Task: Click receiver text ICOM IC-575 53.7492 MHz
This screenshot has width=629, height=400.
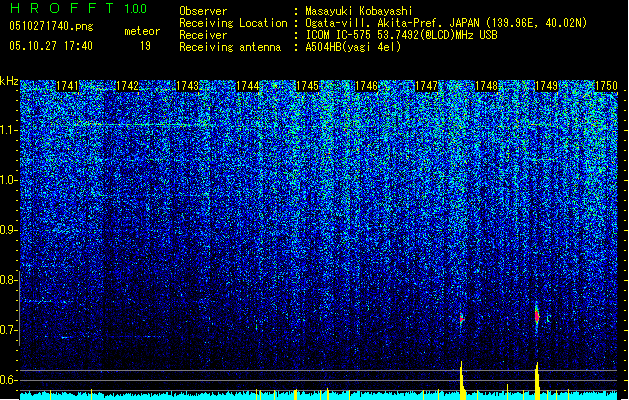Action: pyautogui.click(x=401, y=35)
